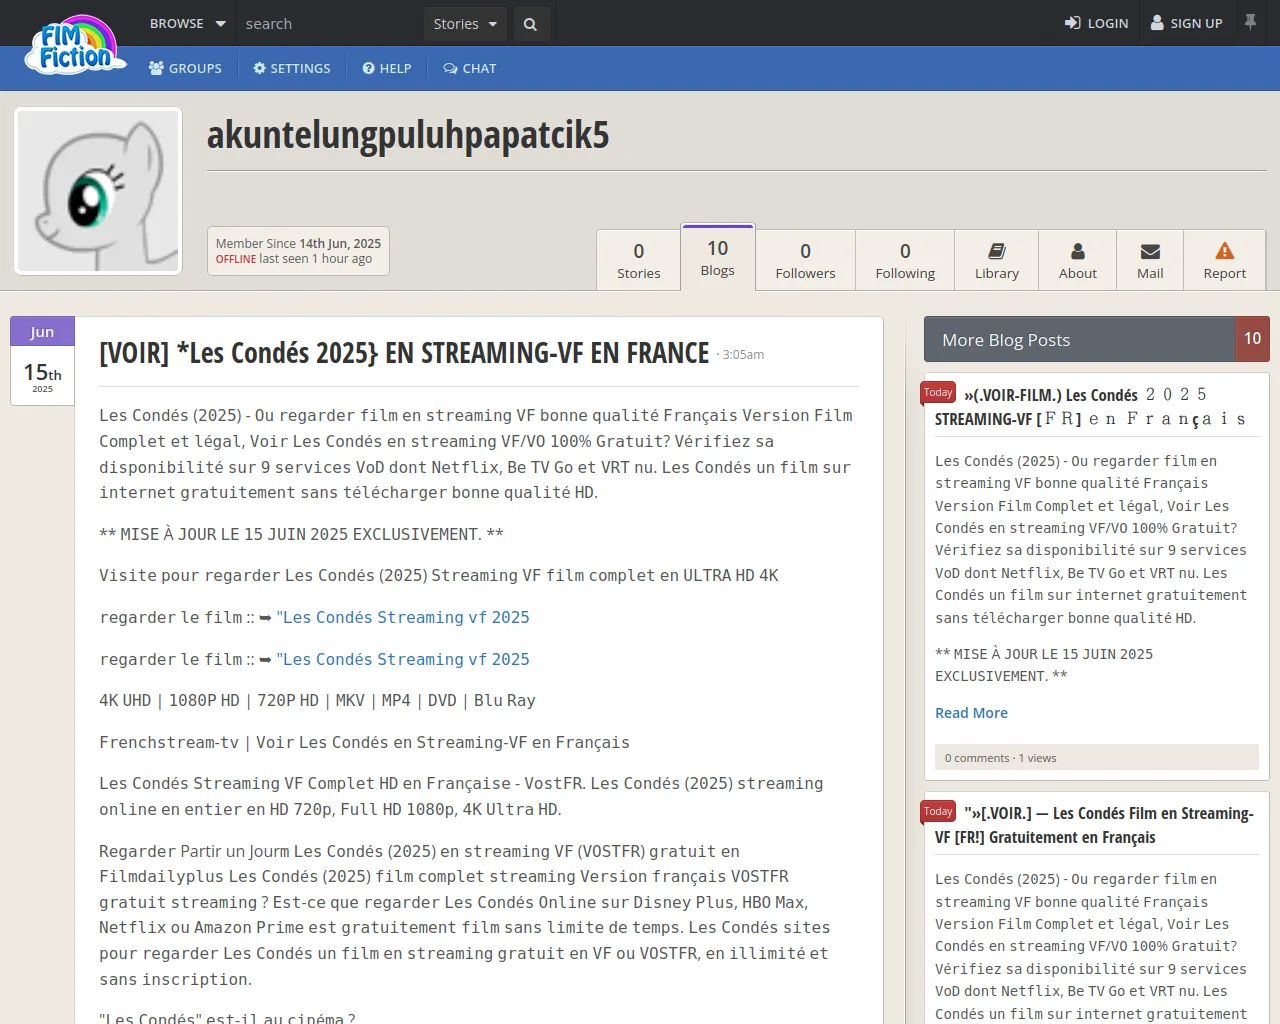Click the FimFiction logo
The height and width of the screenshot is (1024, 1280).
pyautogui.click(x=76, y=46)
